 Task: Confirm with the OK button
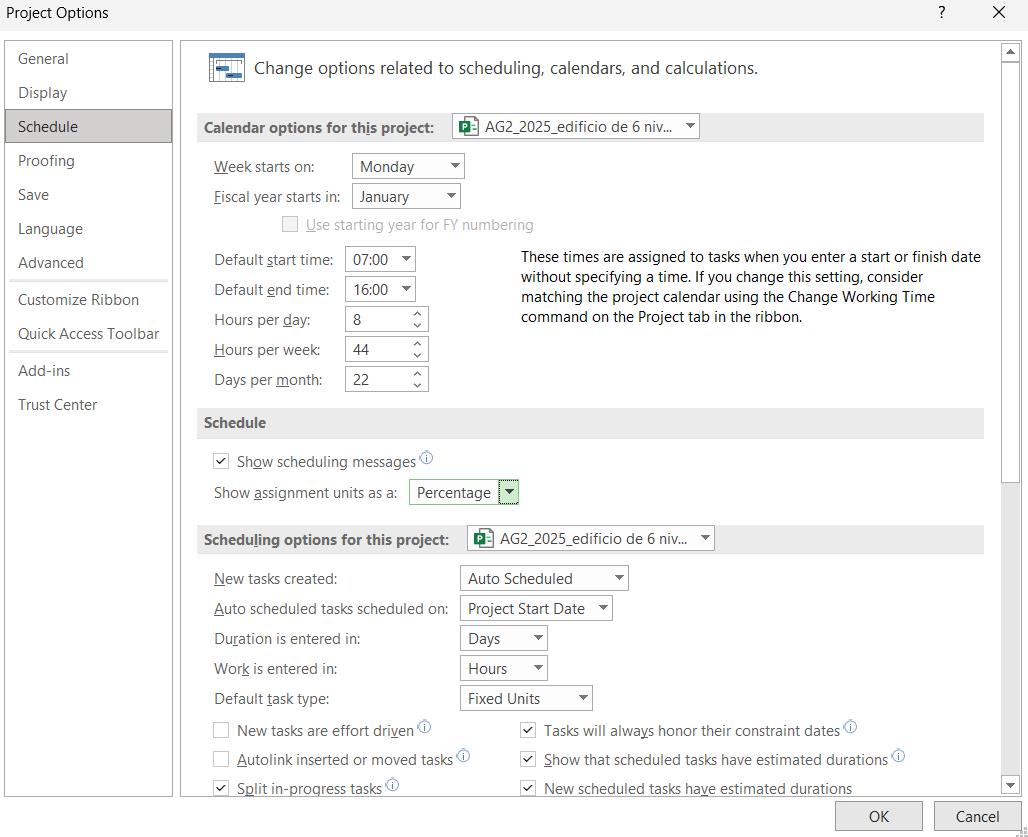pos(879,816)
